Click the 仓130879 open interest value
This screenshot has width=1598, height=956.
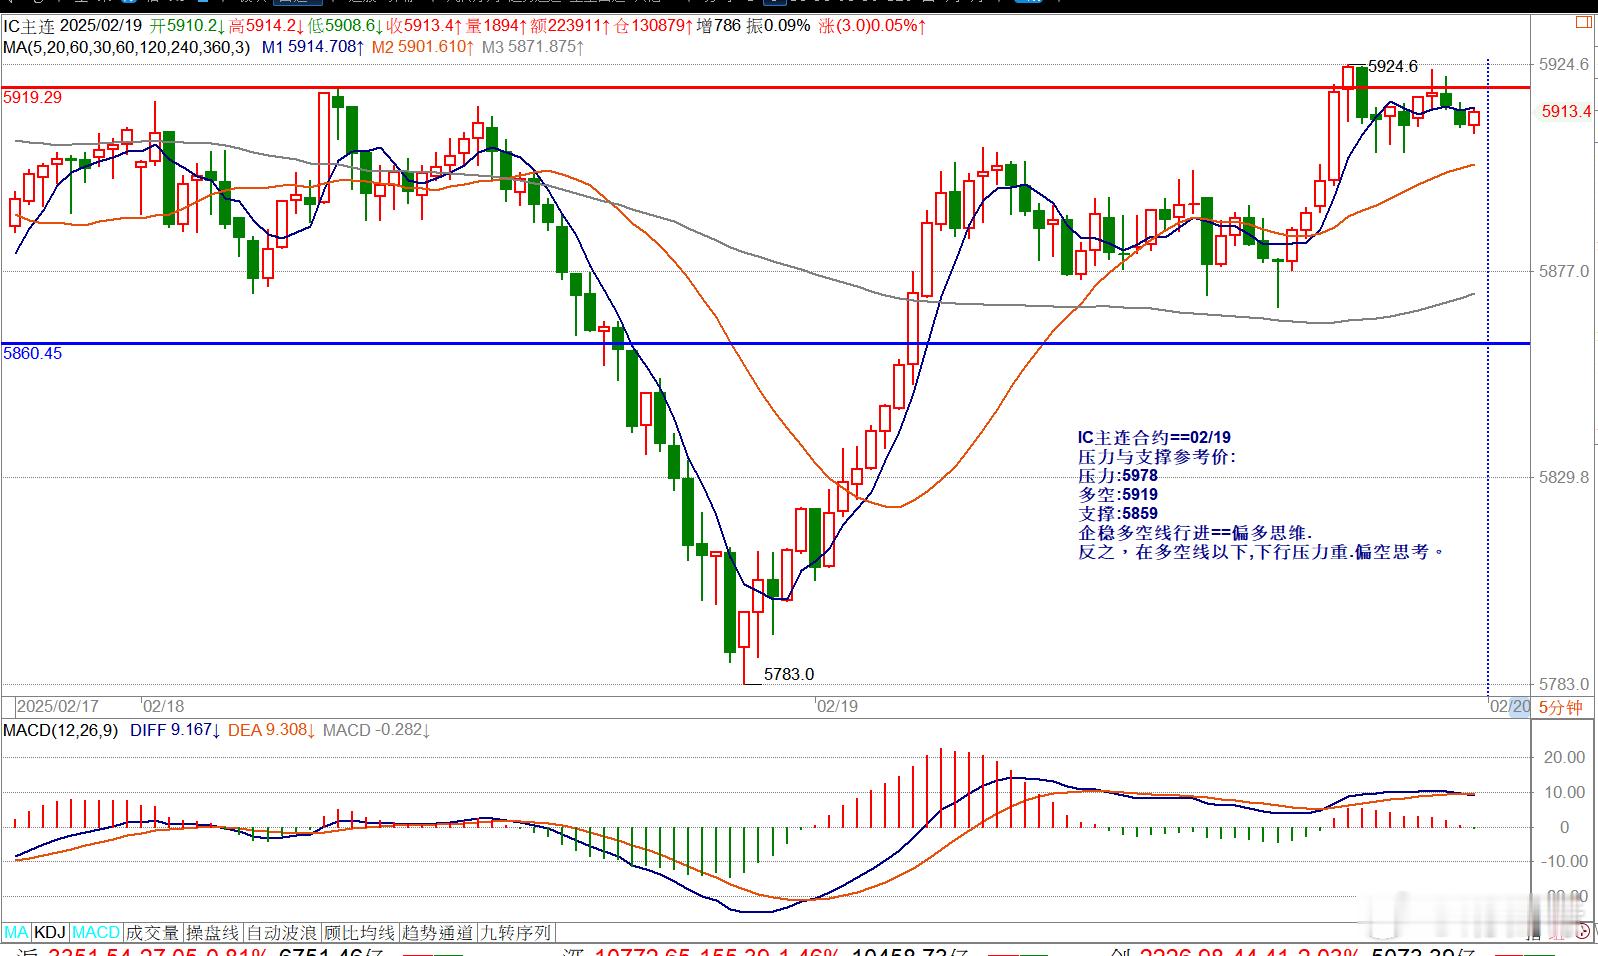pyautogui.click(x=654, y=26)
